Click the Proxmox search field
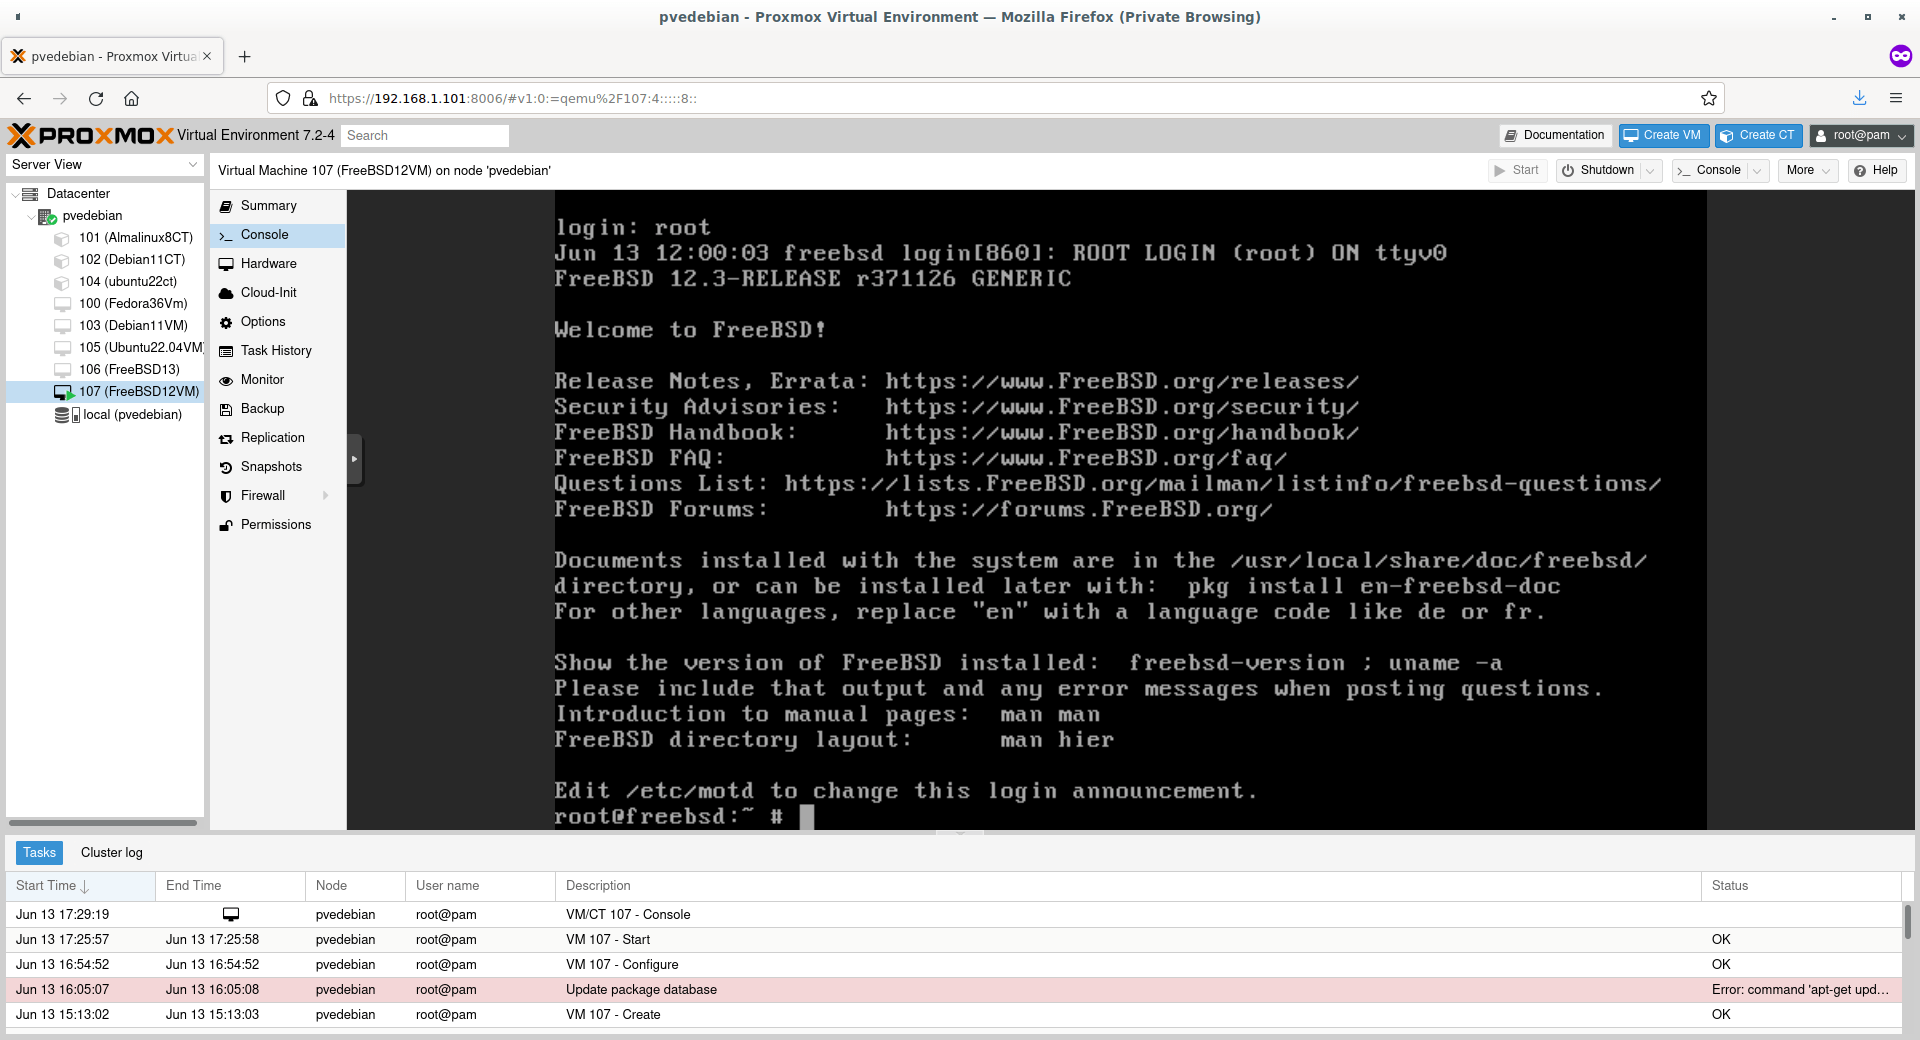The image size is (1920, 1040). tap(424, 136)
